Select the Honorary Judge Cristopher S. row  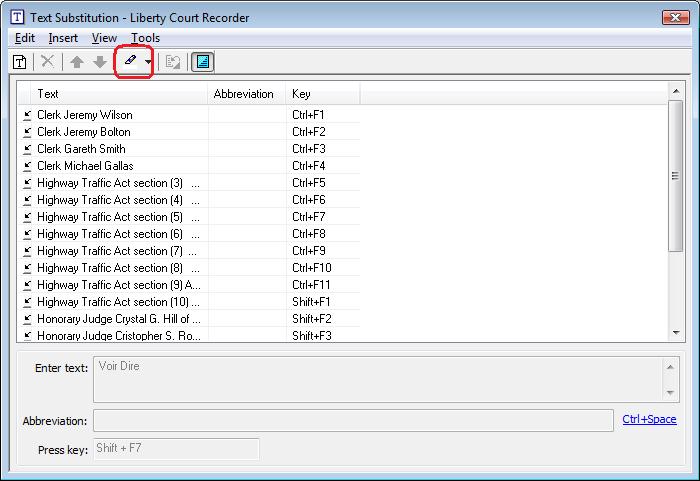(x=189, y=335)
